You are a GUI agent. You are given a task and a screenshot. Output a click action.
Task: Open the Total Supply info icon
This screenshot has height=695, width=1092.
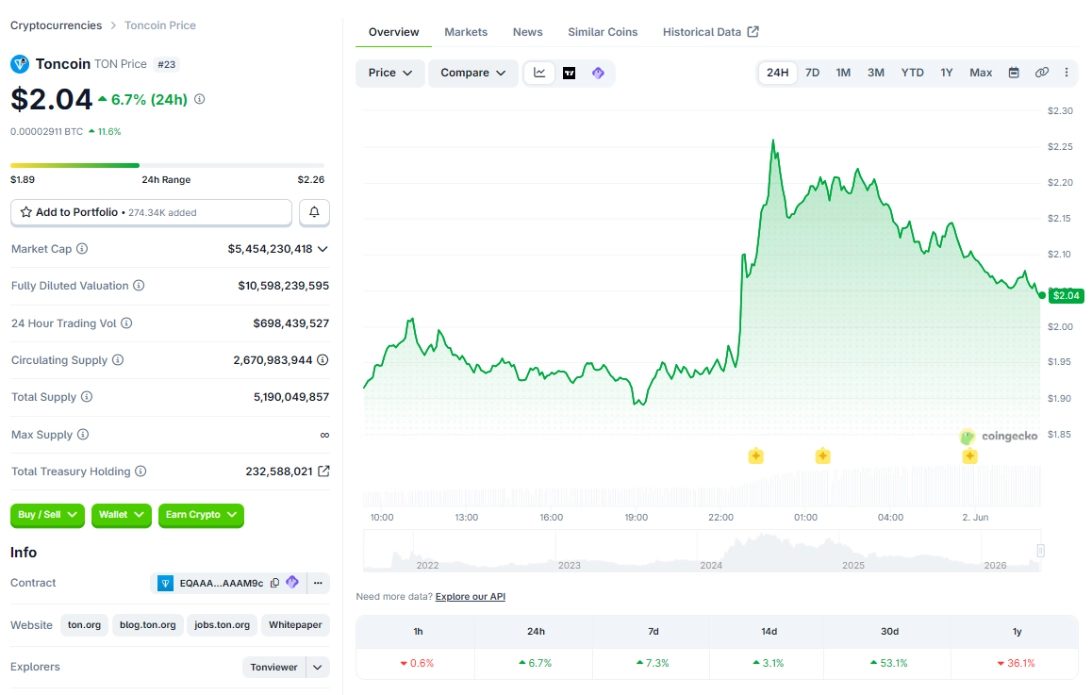(86, 397)
